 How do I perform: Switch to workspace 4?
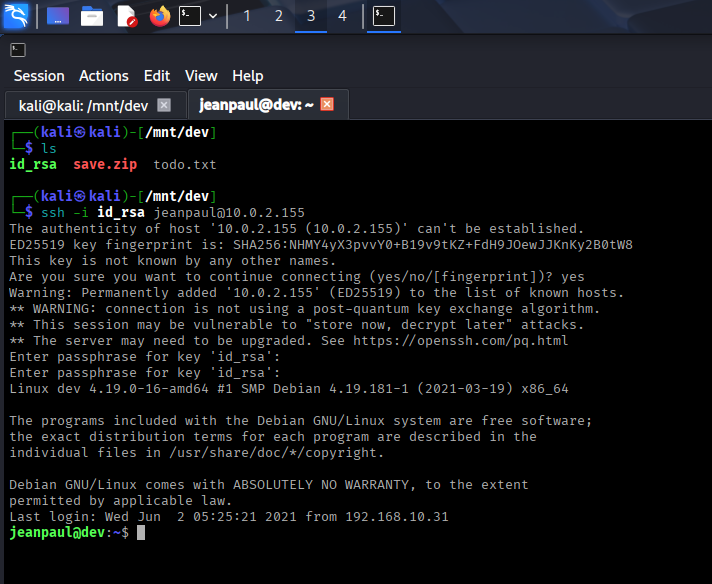[342, 16]
